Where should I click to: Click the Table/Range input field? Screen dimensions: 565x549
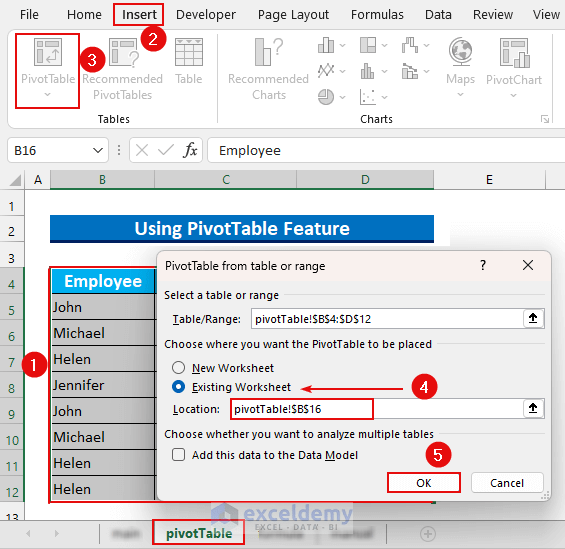(x=387, y=318)
